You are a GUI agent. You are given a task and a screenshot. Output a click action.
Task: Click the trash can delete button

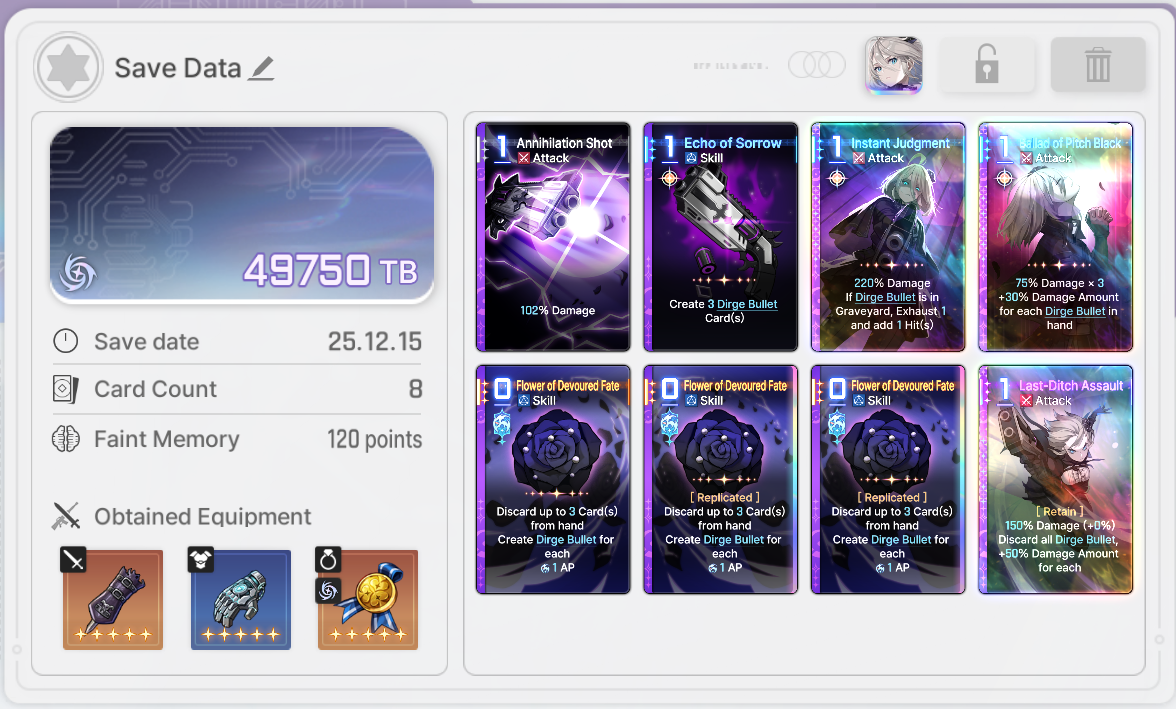click(x=1098, y=65)
